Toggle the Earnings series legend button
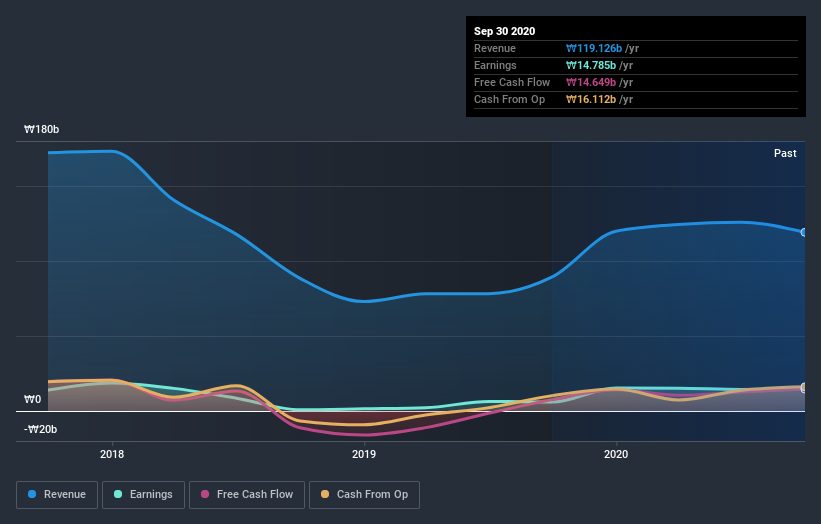 click(143, 495)
